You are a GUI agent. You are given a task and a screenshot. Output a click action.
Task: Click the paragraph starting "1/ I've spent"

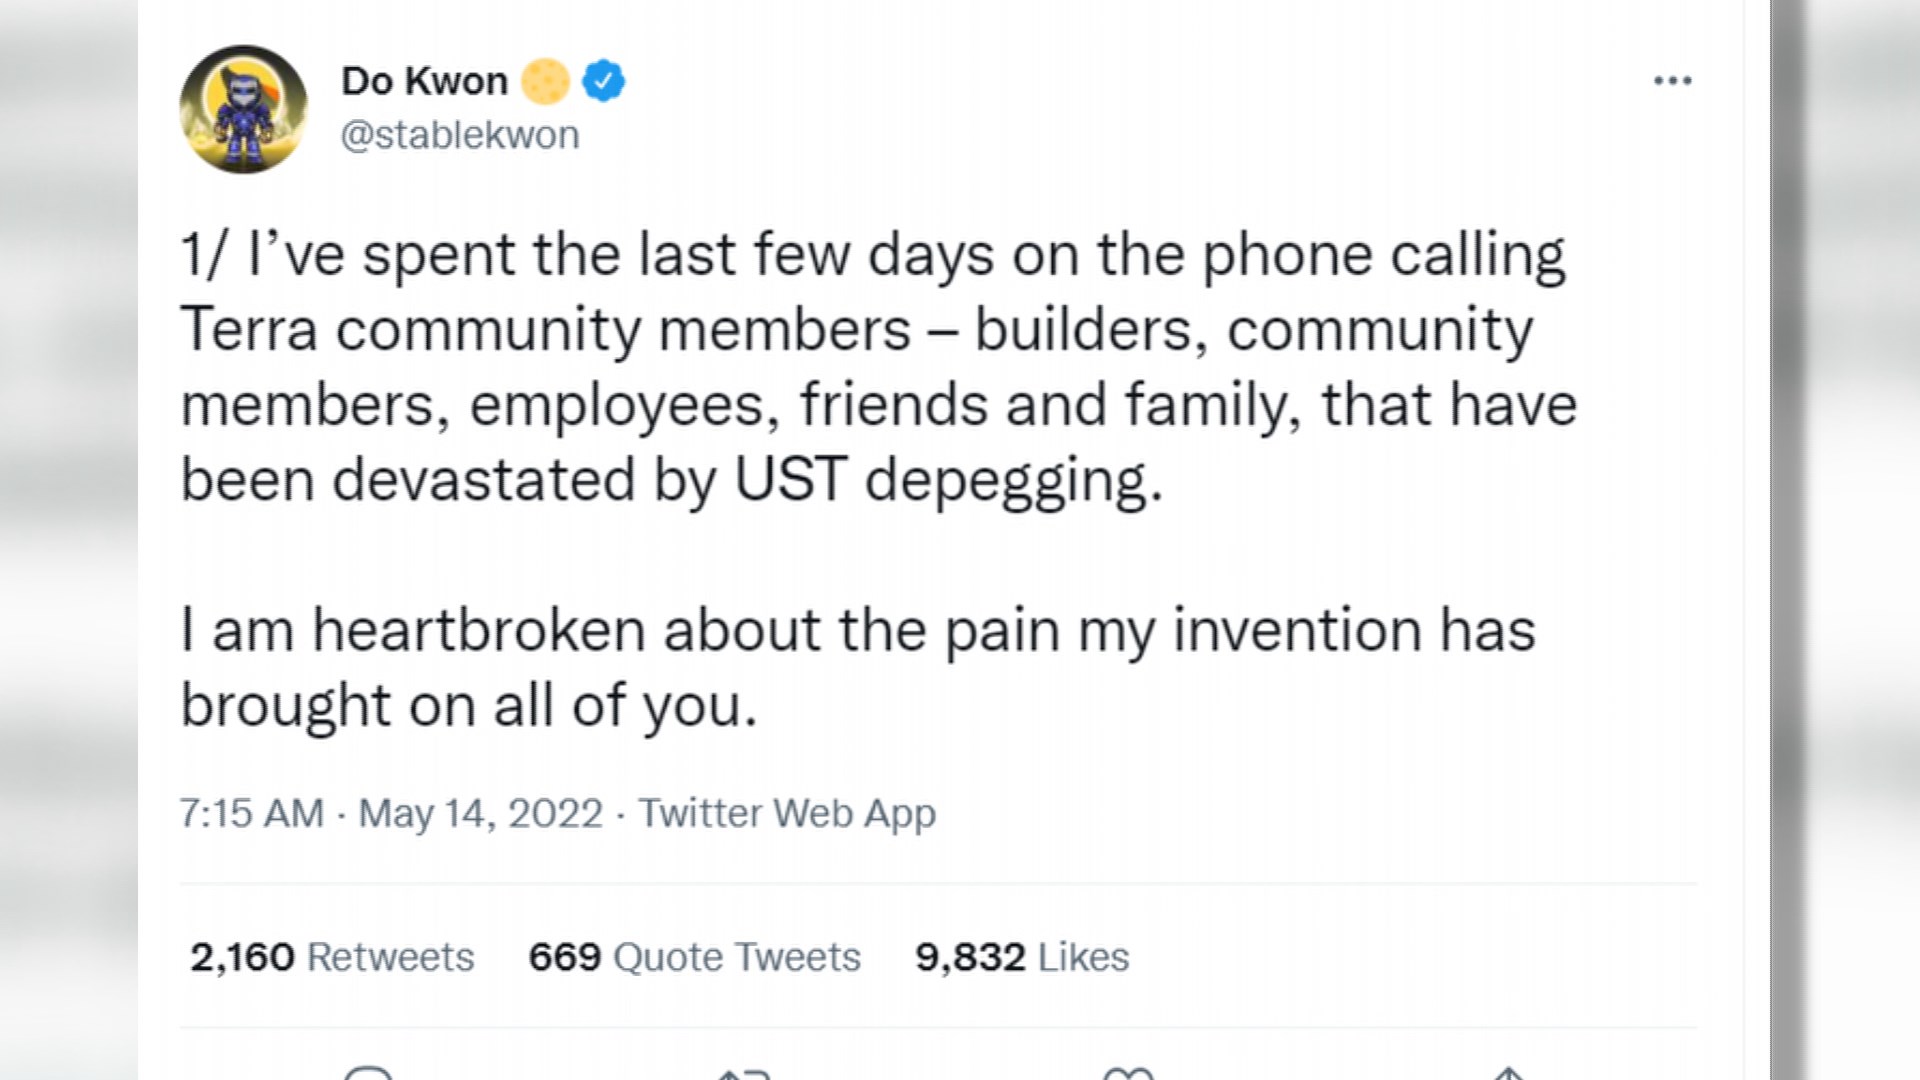(878, 367)
